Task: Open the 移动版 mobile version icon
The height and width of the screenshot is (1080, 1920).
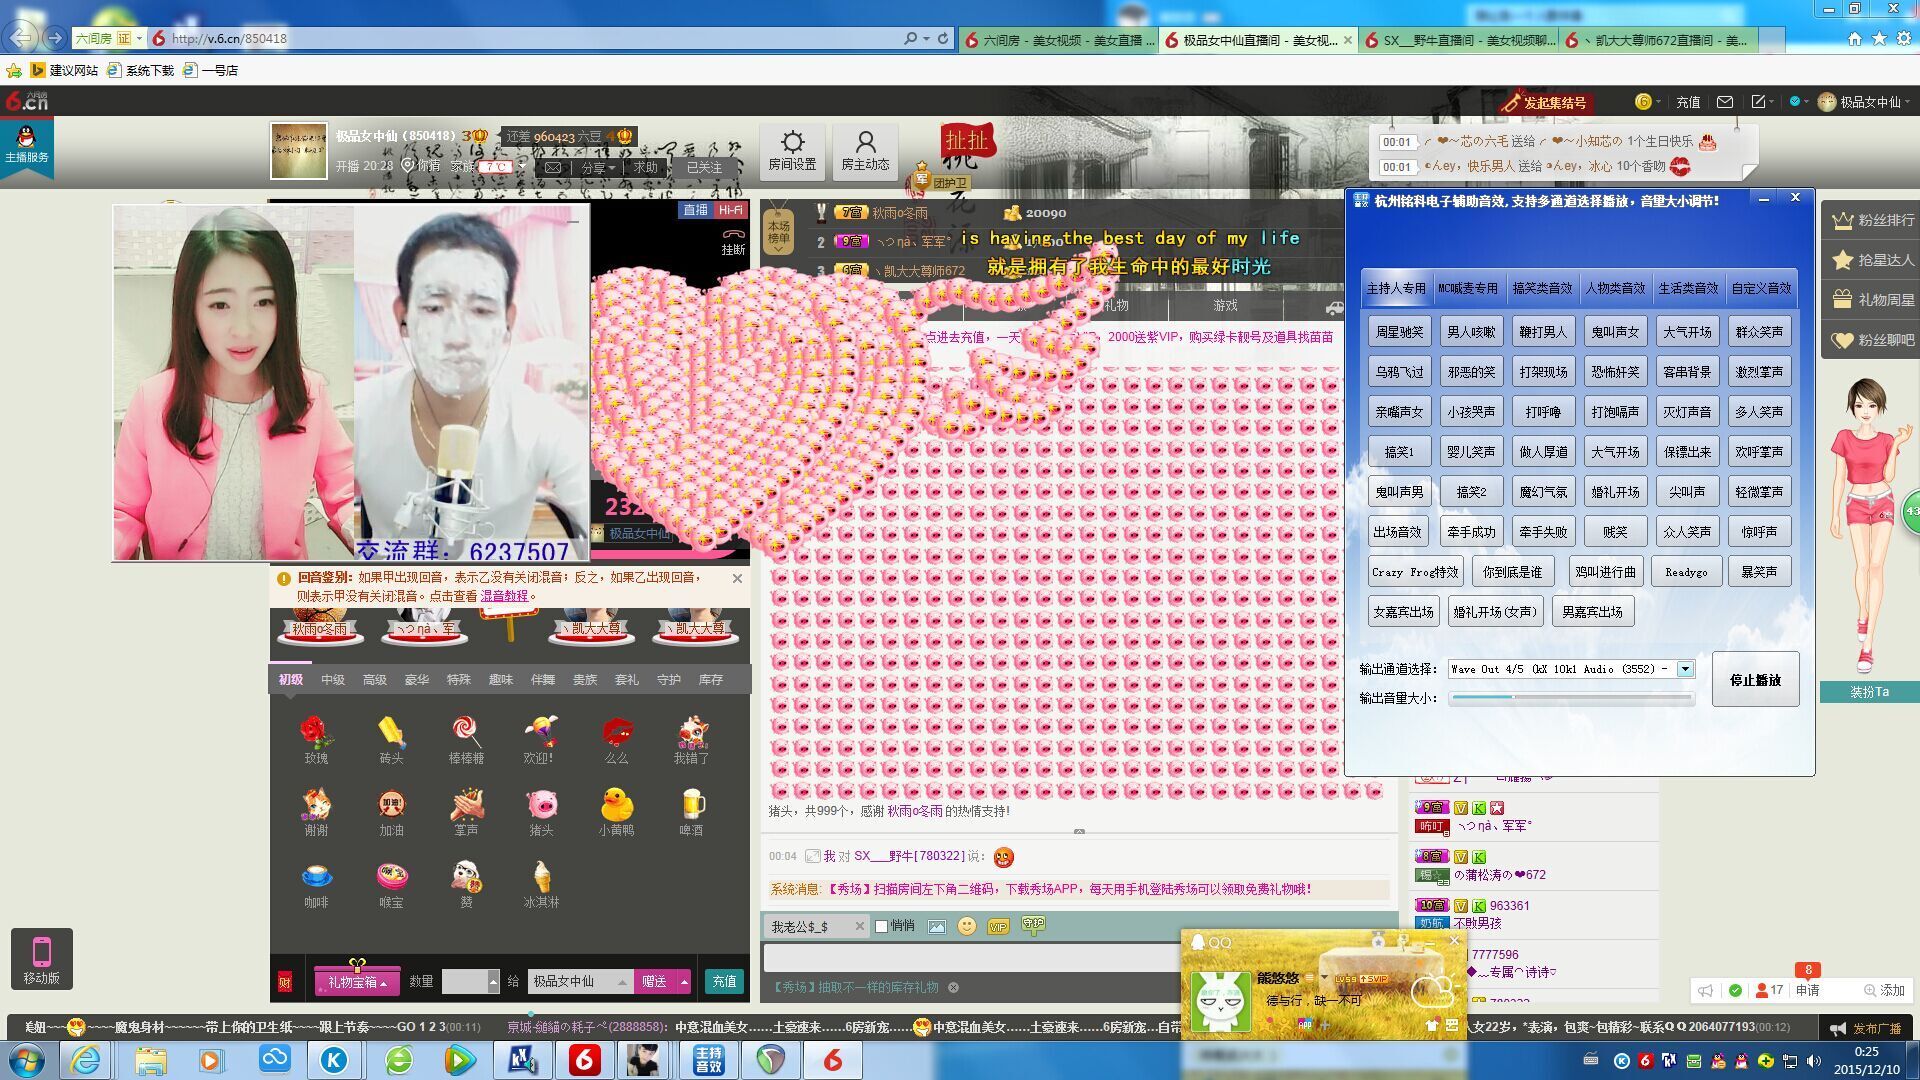Action: coord(41,959)
